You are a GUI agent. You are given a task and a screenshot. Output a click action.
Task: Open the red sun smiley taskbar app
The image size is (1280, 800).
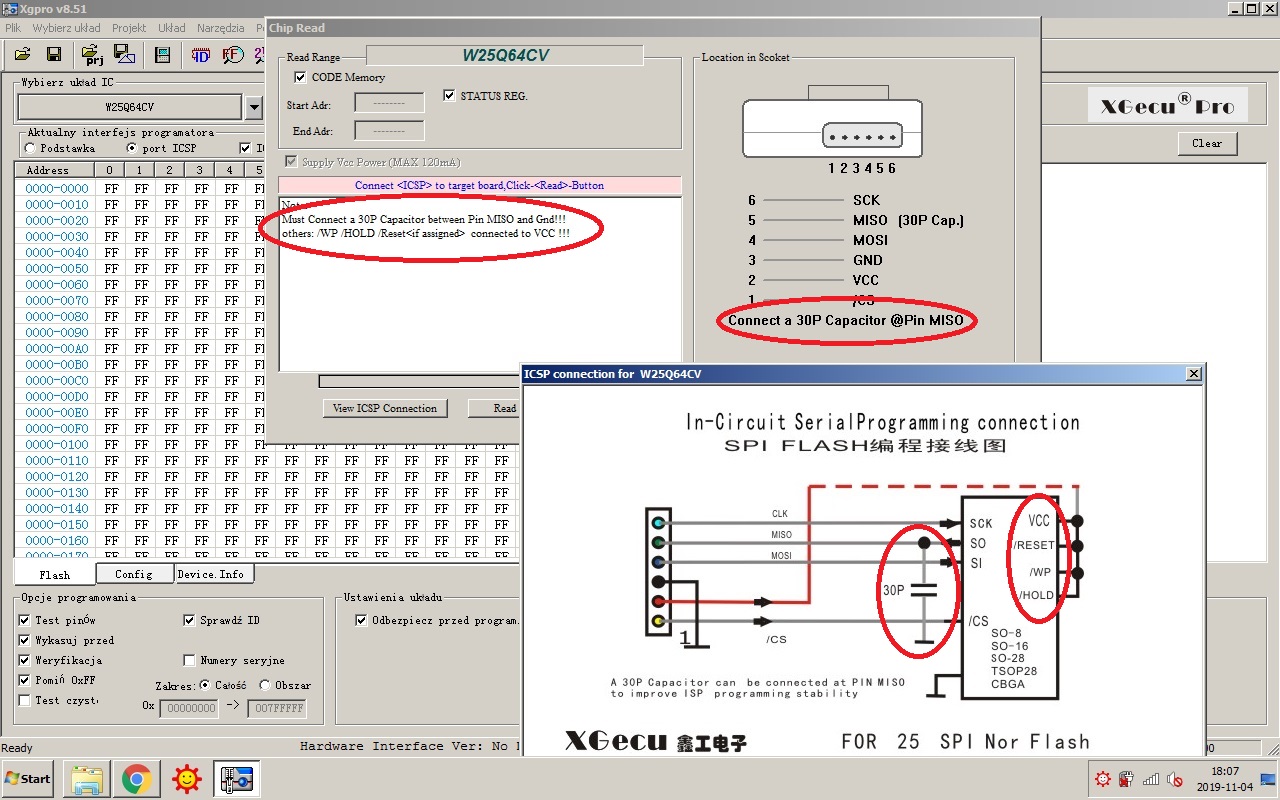pos(186,778)
